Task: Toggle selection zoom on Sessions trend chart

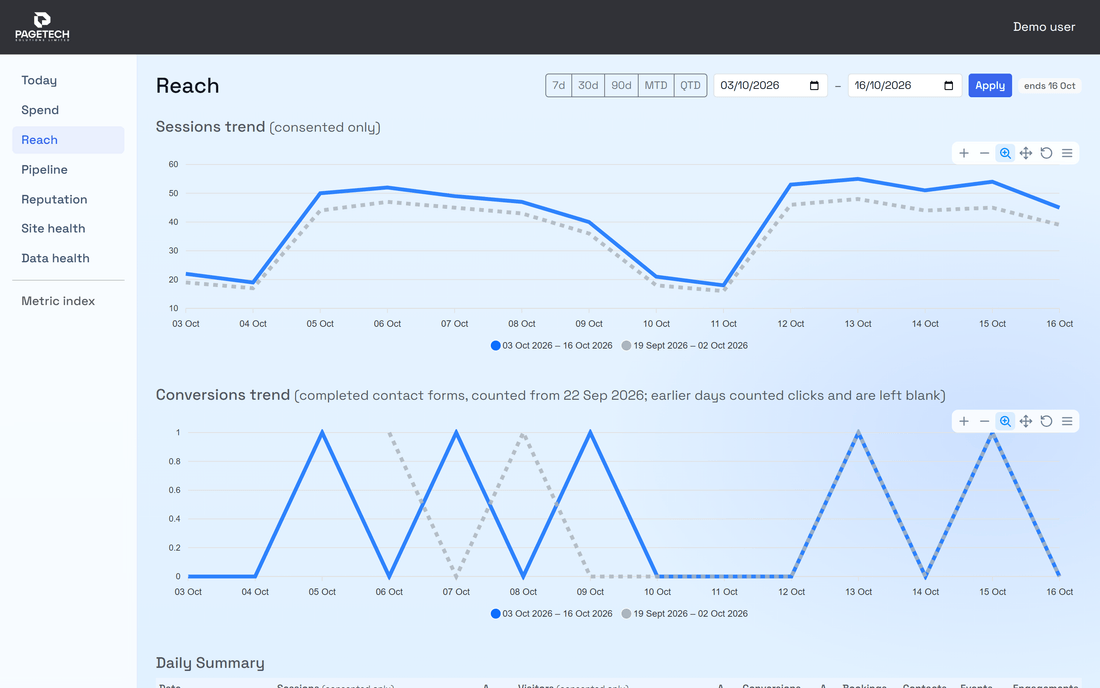Action: point(1005,153)
